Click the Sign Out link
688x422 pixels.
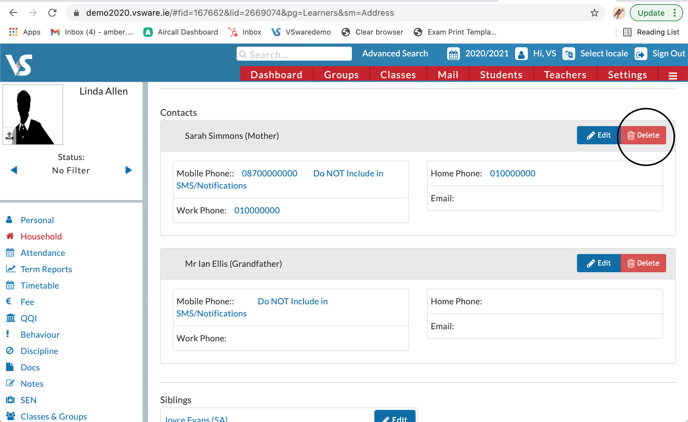[x=668, y=54]
